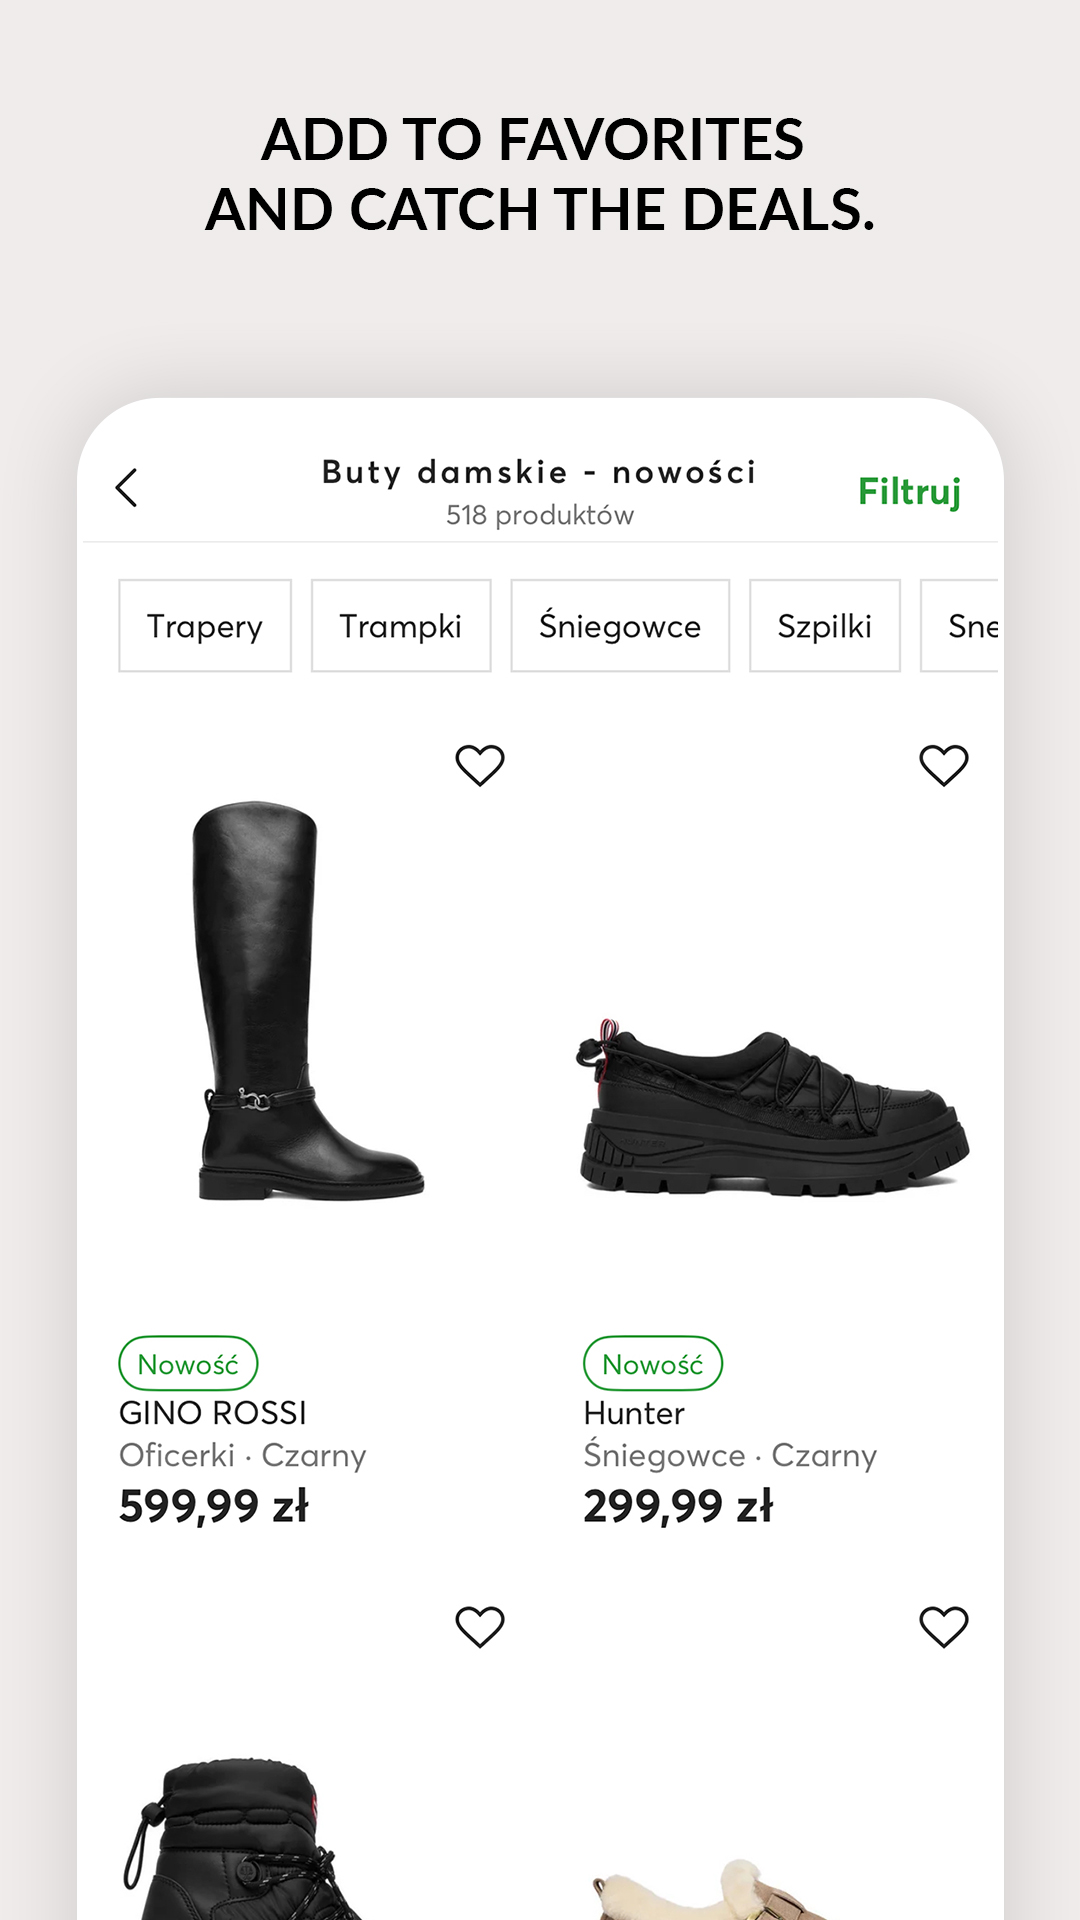Favorite the GINO ROSSI boots with heart

[480, 766]
